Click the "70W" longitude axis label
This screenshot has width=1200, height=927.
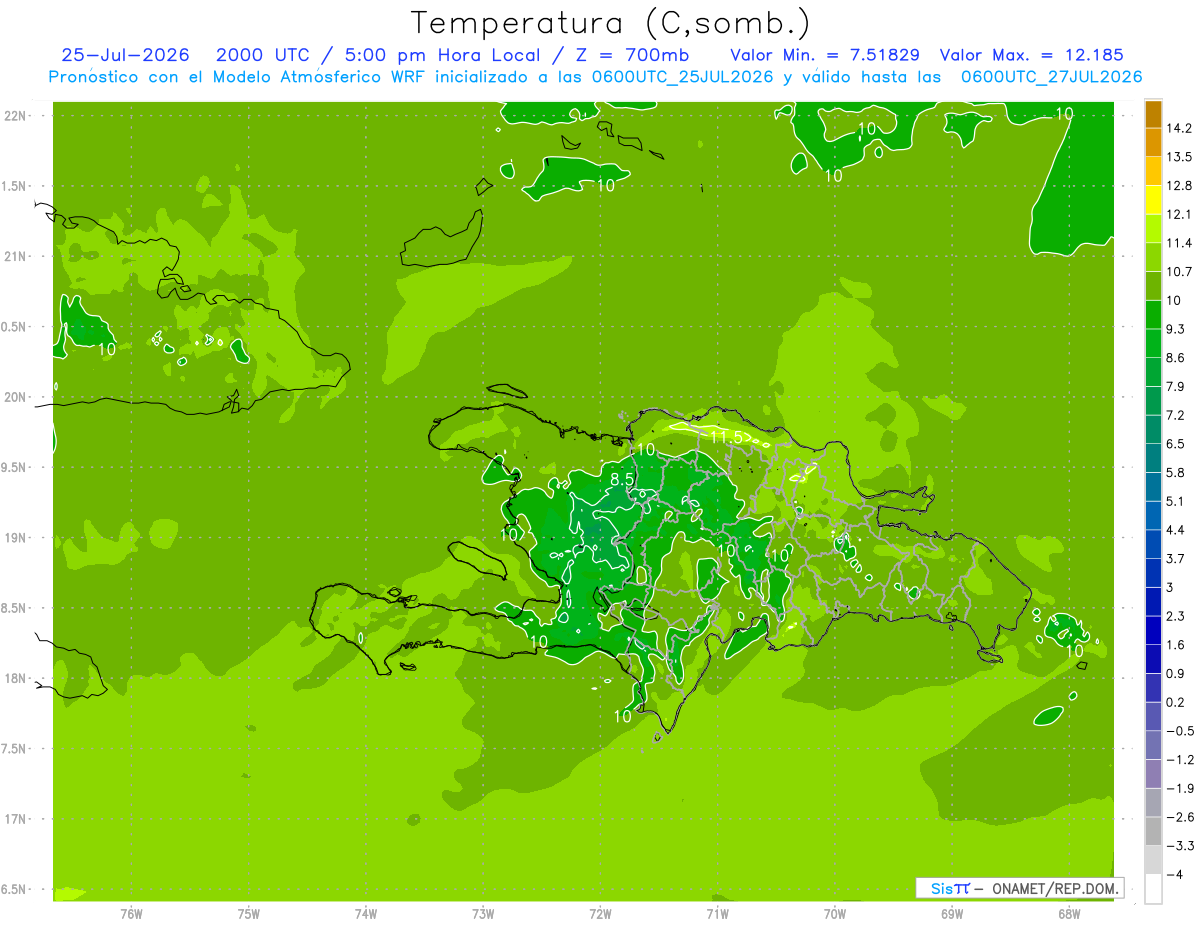(x=835, y=913)
